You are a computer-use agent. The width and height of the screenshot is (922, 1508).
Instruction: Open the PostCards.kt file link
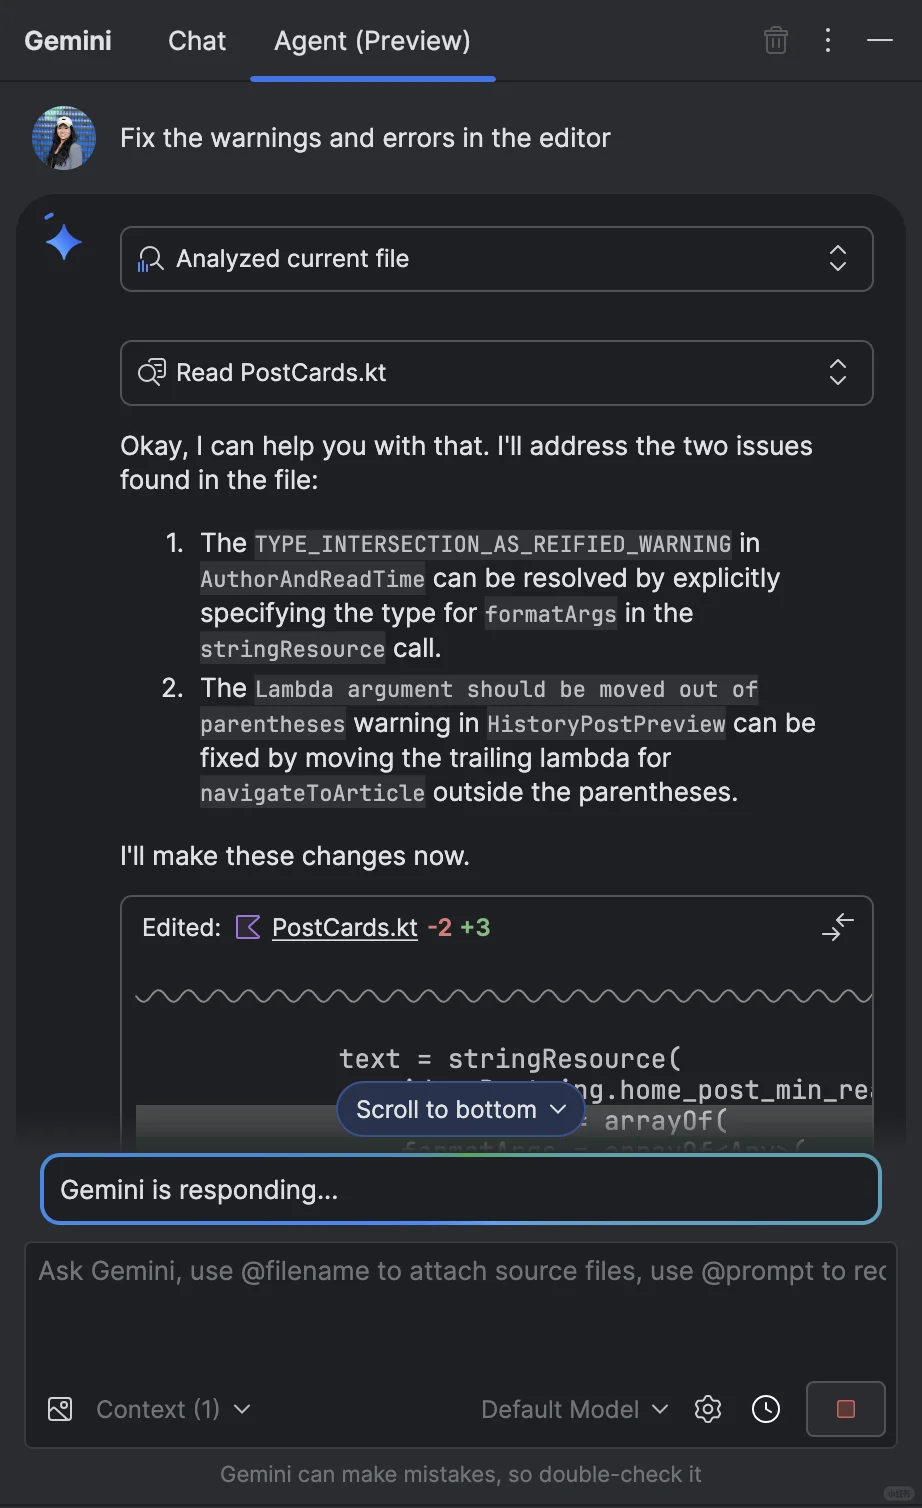[x=345, y=927]
